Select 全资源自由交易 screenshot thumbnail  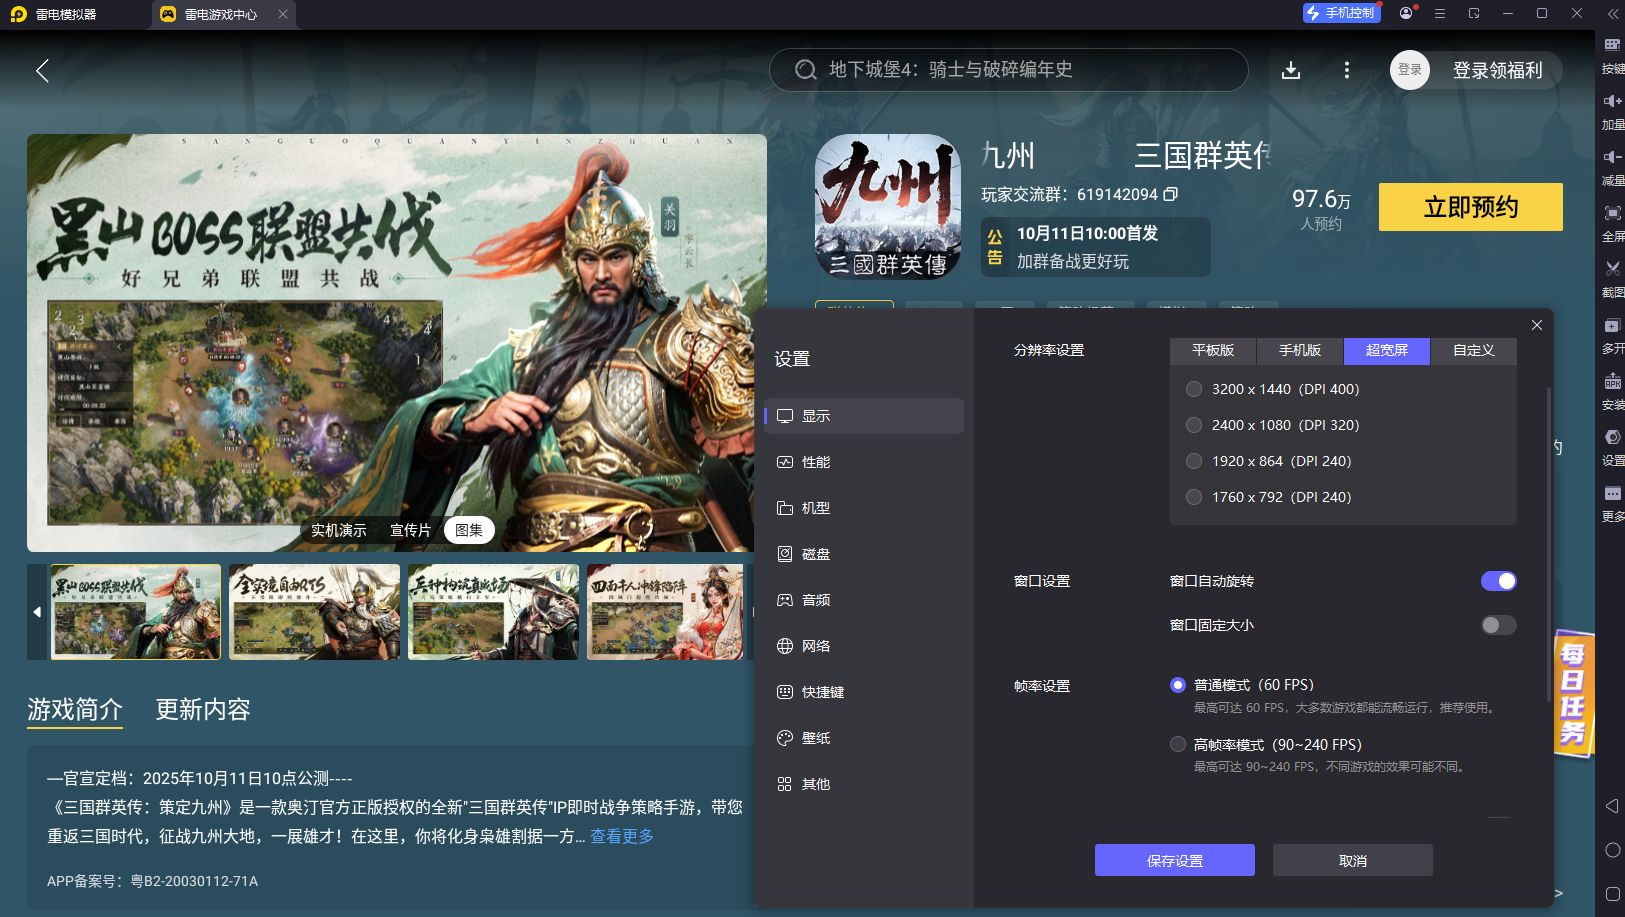point(314,612)
